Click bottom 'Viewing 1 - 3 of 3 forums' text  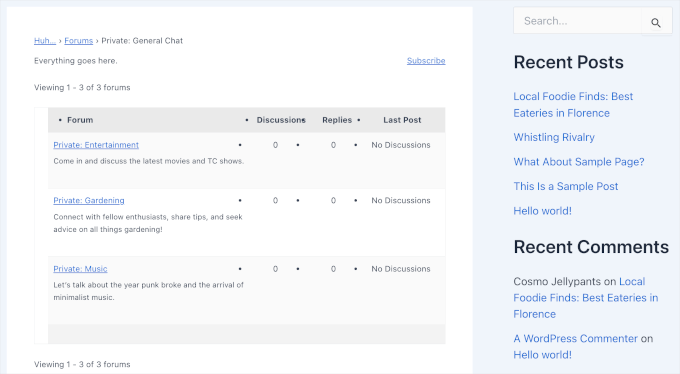82,364
